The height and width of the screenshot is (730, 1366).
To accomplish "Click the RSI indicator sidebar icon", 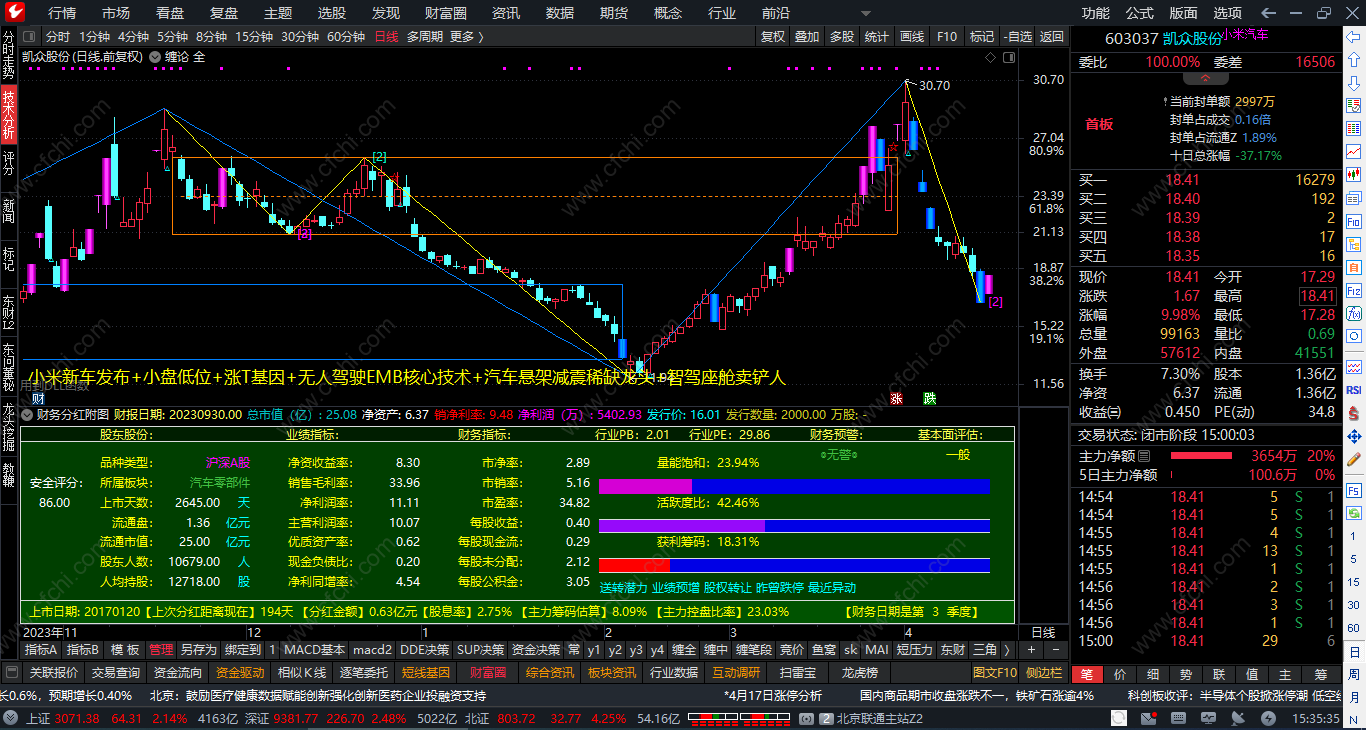I will (x=1353, y=390).
